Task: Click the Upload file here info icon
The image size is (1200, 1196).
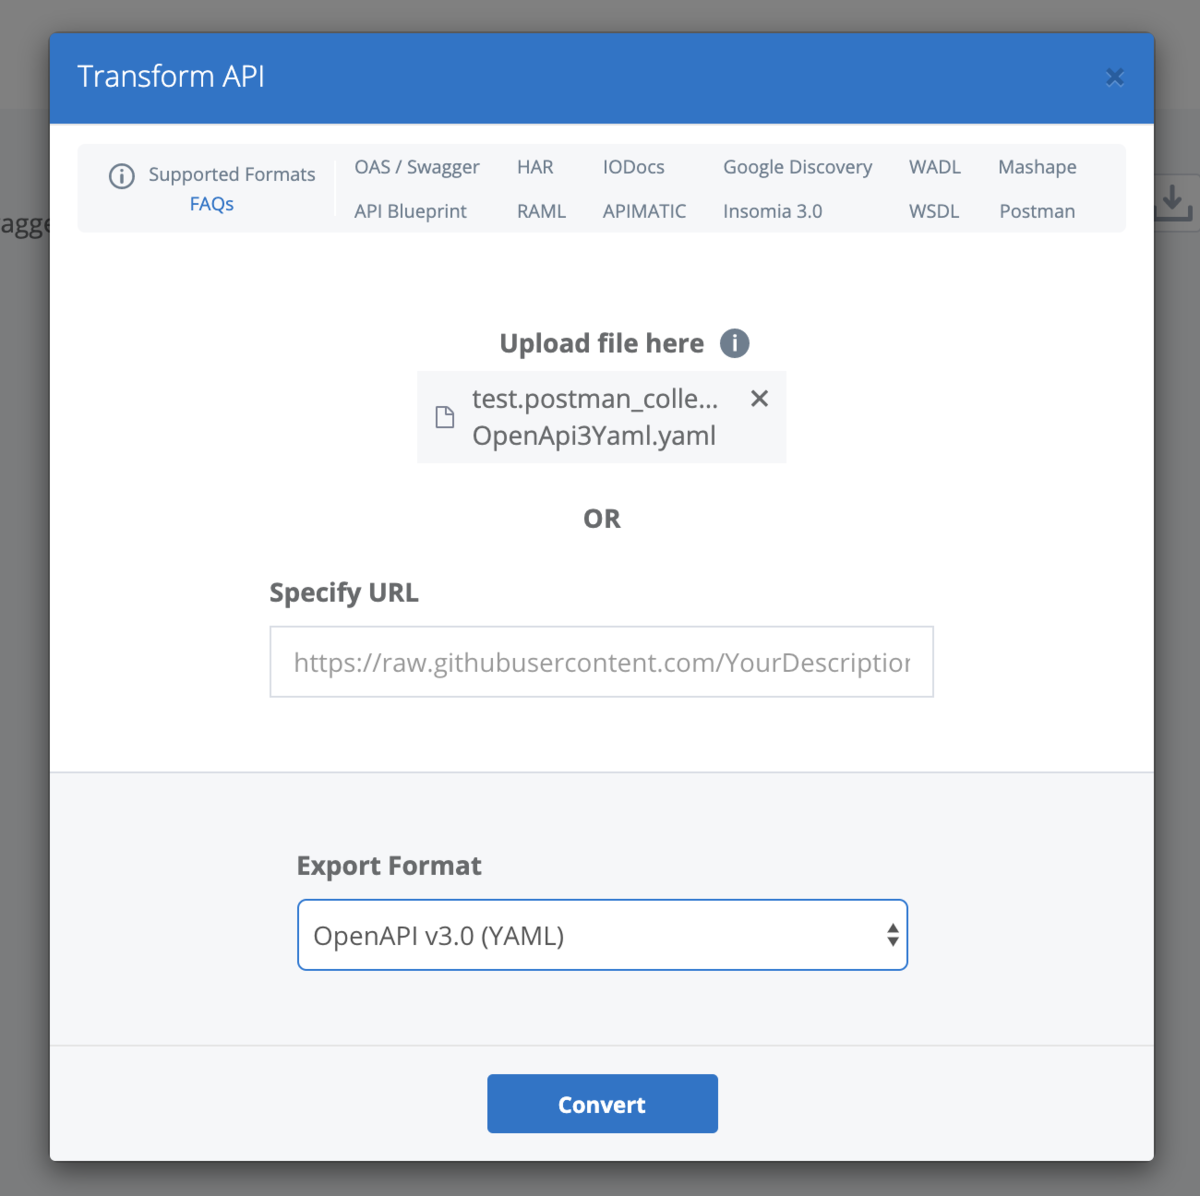Action: tap(734, 343)
